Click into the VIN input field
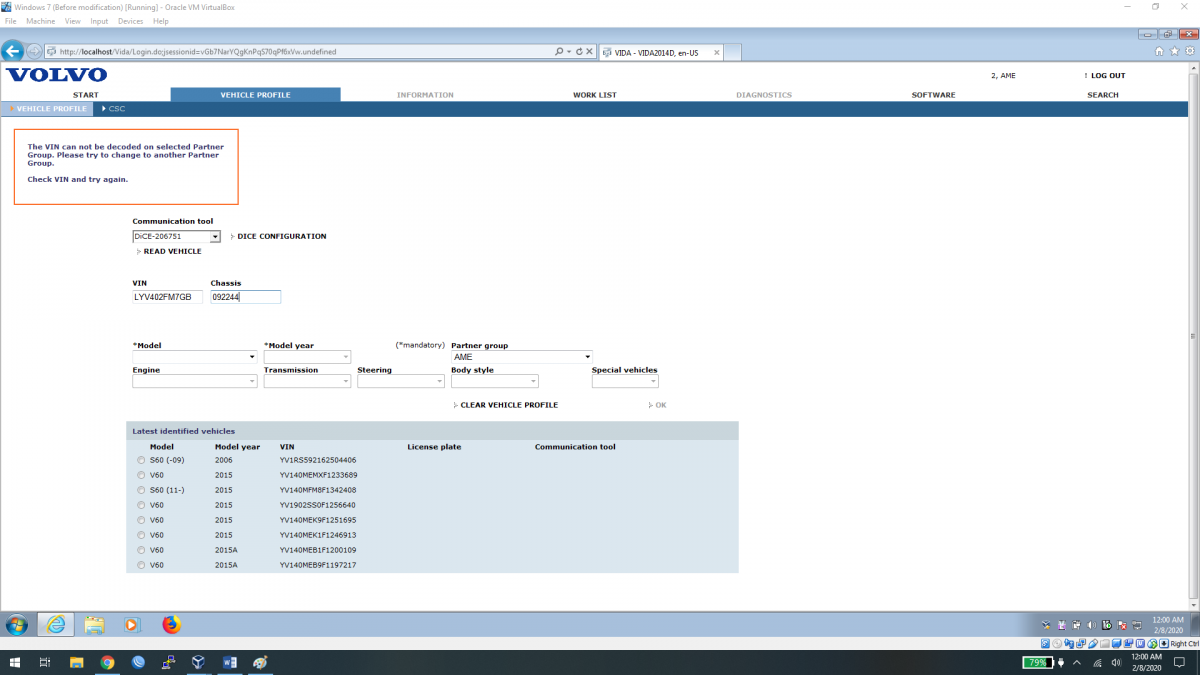The width and height of the screenshot is (1200, 675). tap(167, 297)
